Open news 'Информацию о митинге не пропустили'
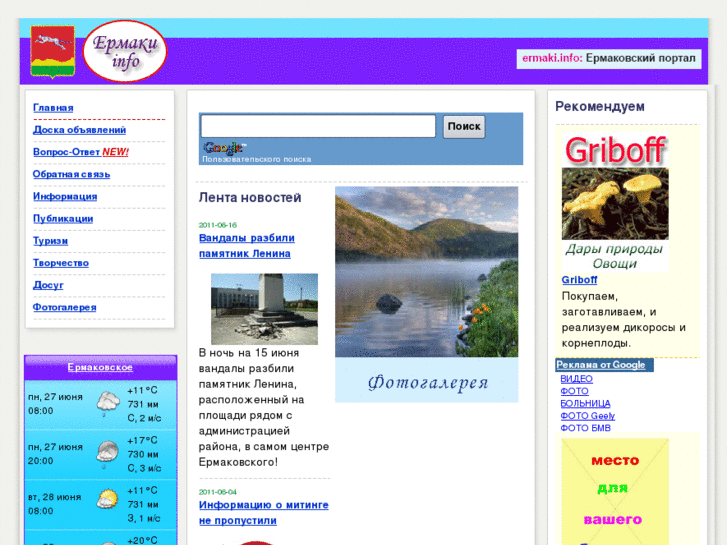Viewport: 727px width, 545px height. [x=263, y=513]
